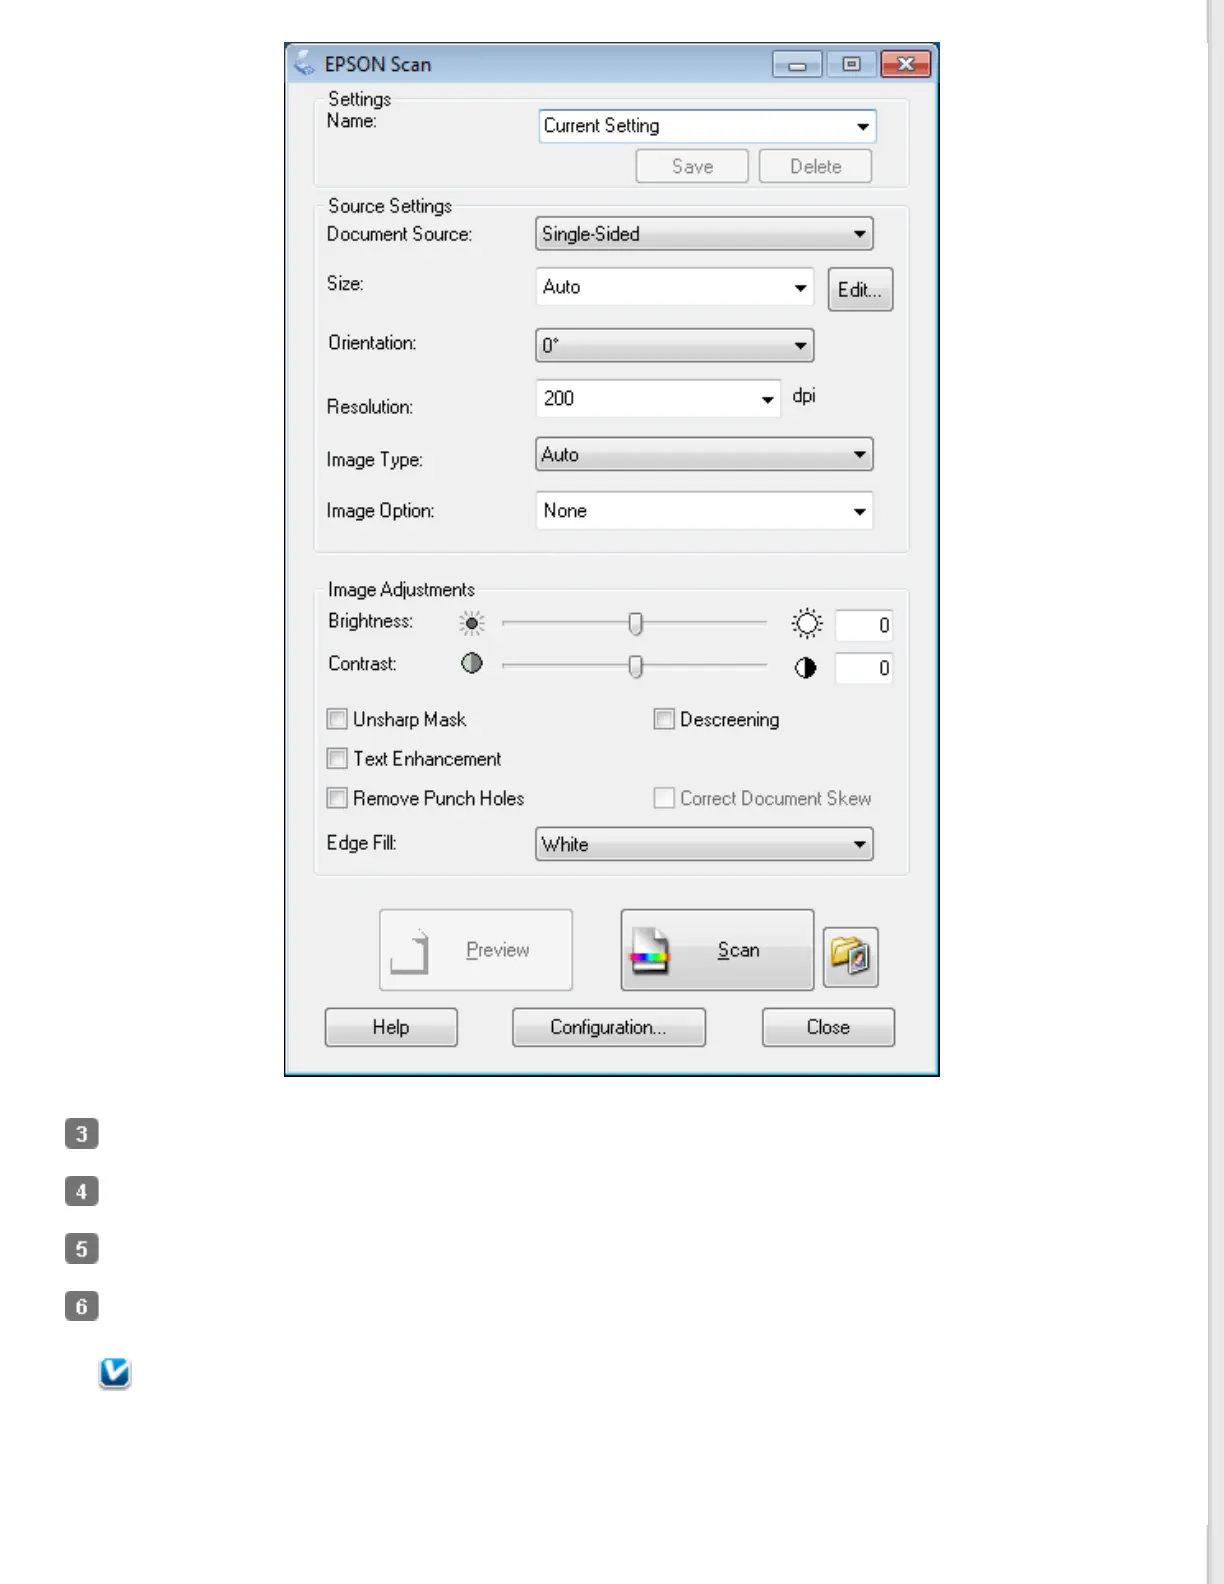The height and width of the screenshot is (1584, 1224).
Task: Toggle Correct Document Skew checkbox
Action: [663, 798]
